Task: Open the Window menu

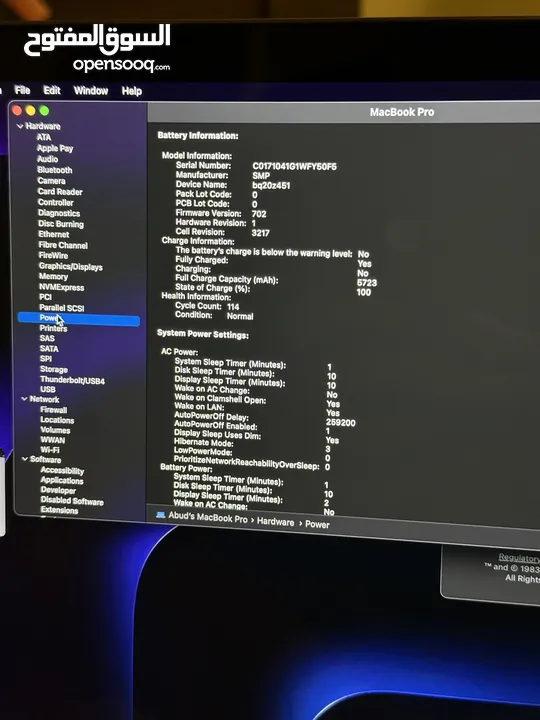Action: [x=91, y=90]
